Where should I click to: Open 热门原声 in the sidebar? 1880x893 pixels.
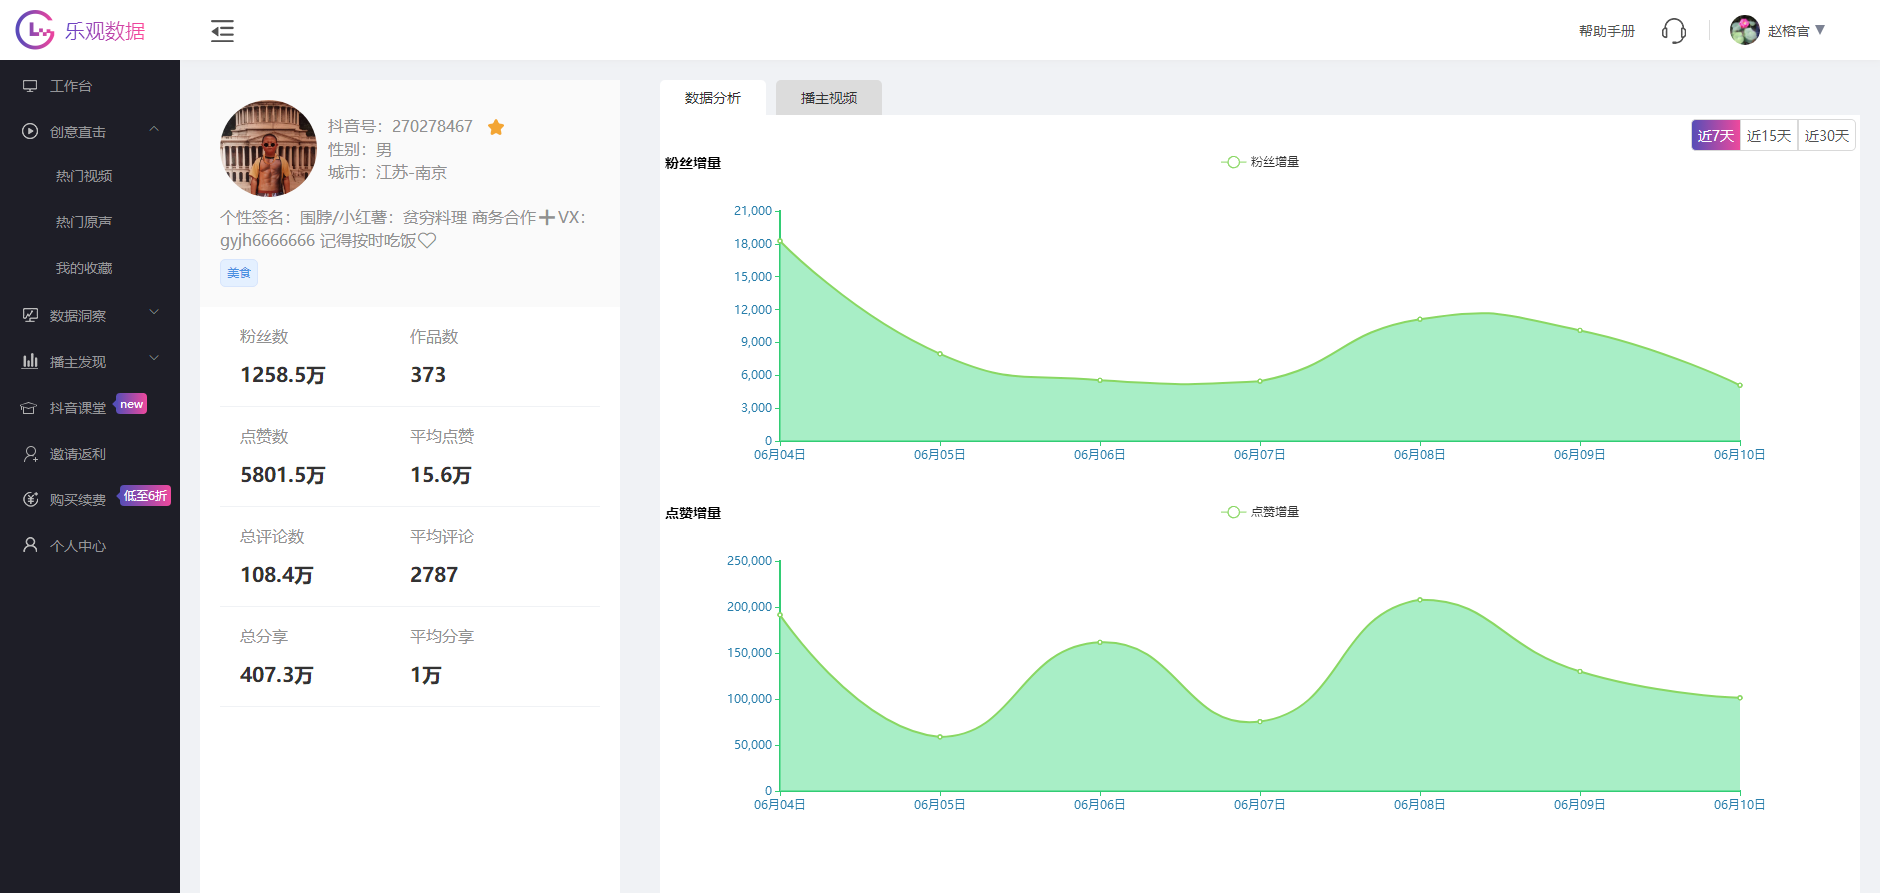(x=84, y=222)
